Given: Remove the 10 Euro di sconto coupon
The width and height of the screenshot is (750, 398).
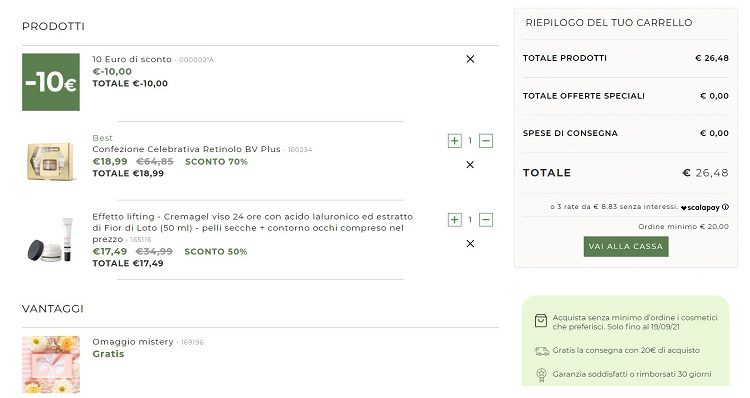Looking at the screenshot, I should click(x=470, y=59).
